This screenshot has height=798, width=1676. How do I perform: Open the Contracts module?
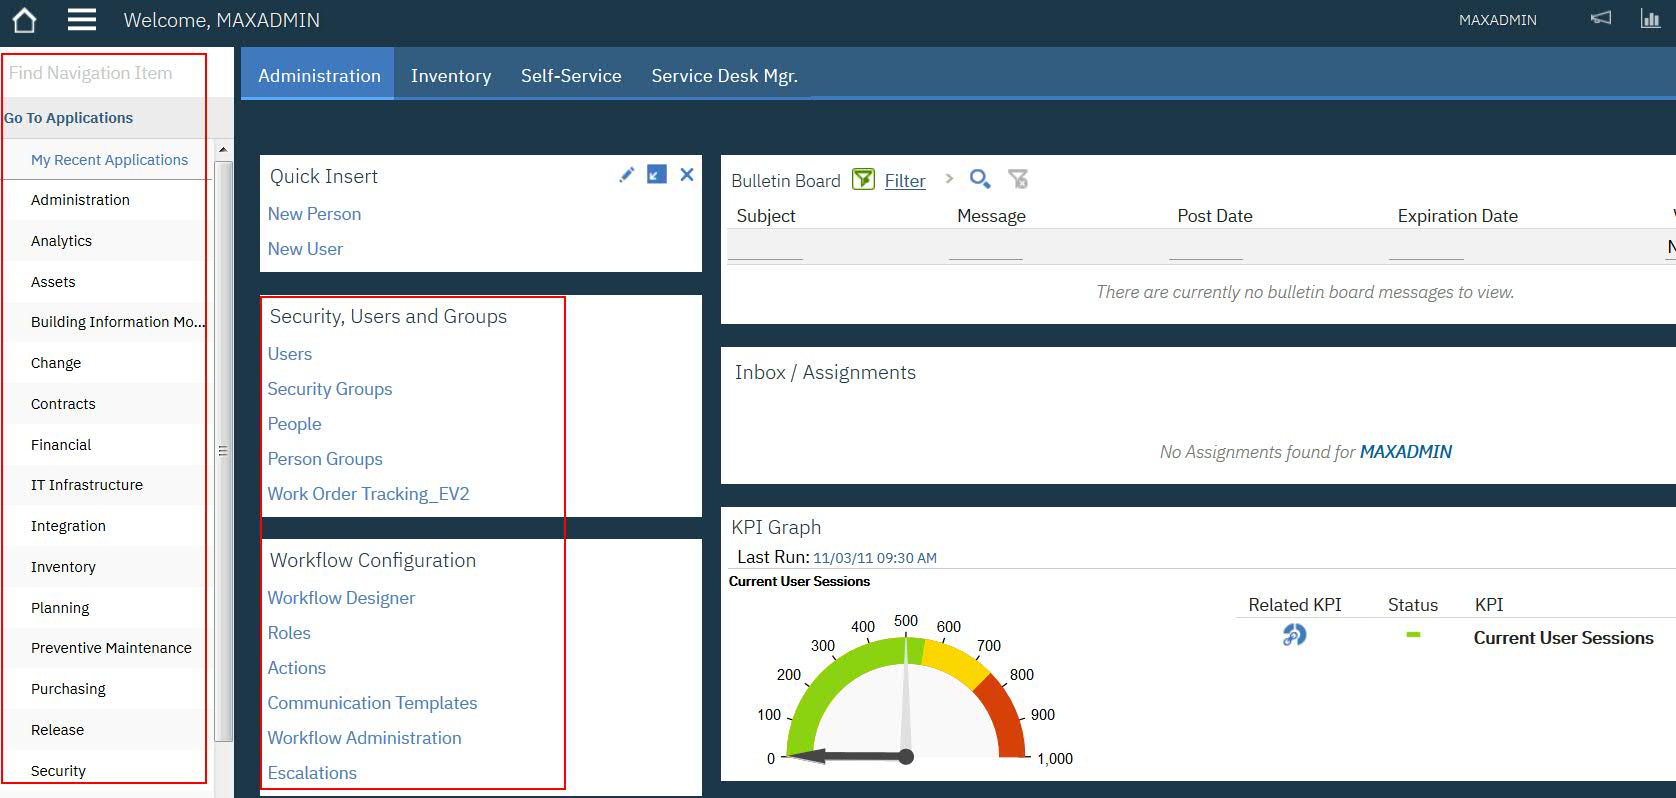point(63,404)
